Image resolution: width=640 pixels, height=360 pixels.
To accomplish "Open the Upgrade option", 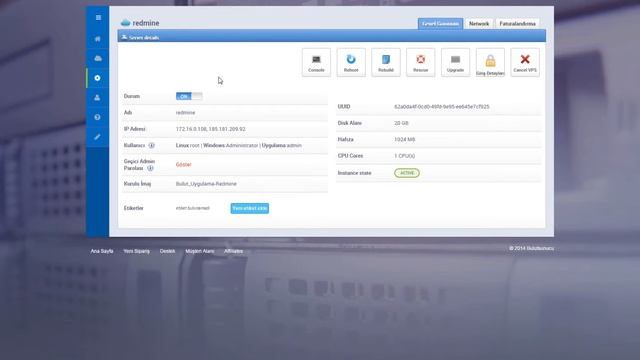I will tap(456, 62).
